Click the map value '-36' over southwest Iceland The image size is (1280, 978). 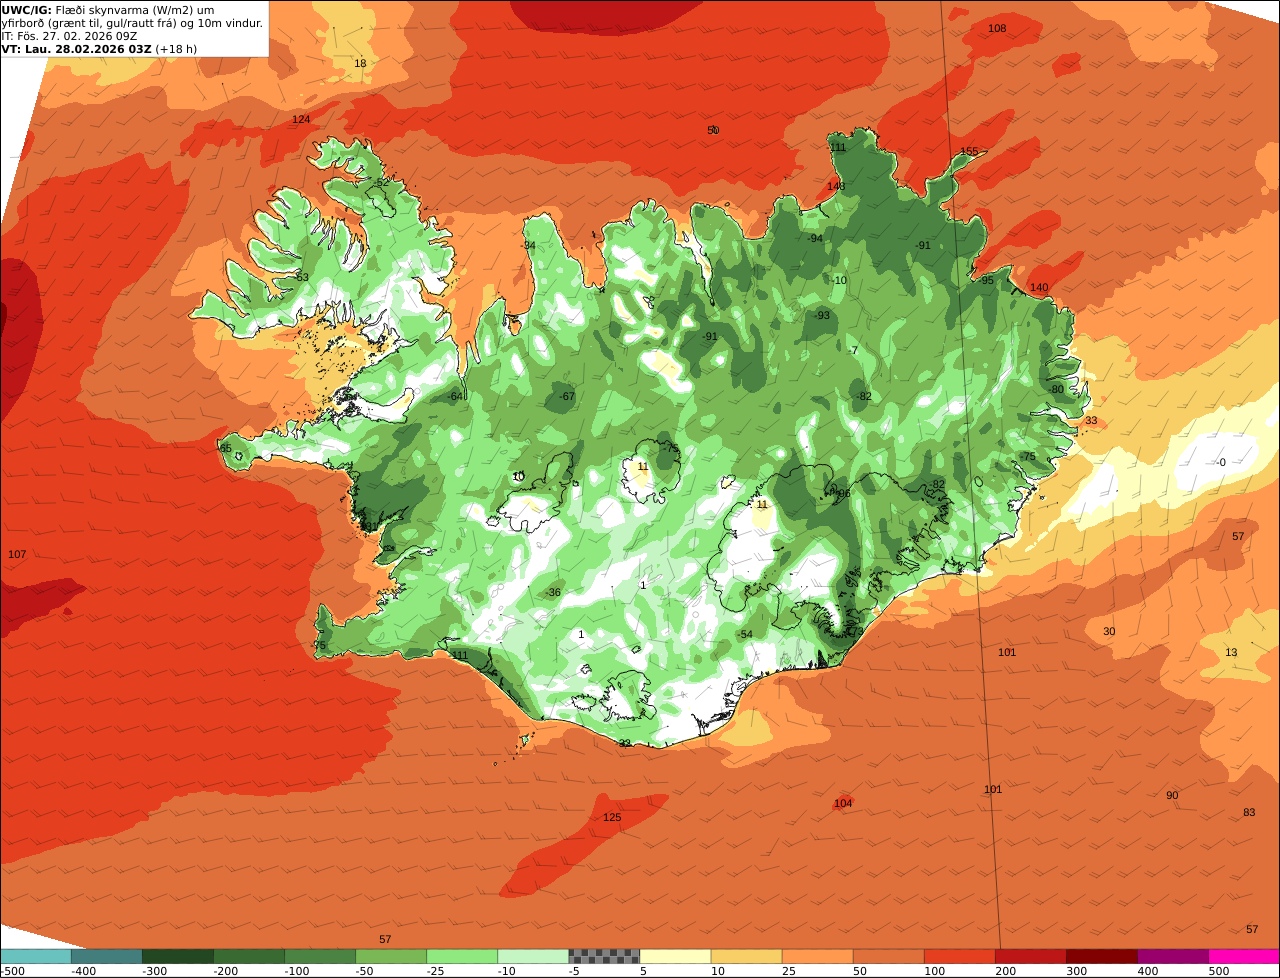(553, 593)
